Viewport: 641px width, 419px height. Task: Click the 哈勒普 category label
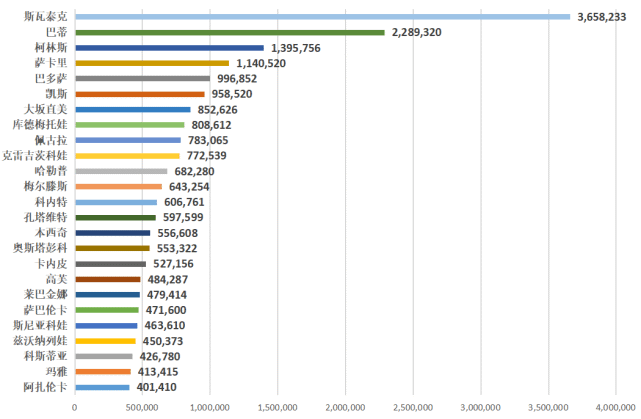tap(51, 171)
